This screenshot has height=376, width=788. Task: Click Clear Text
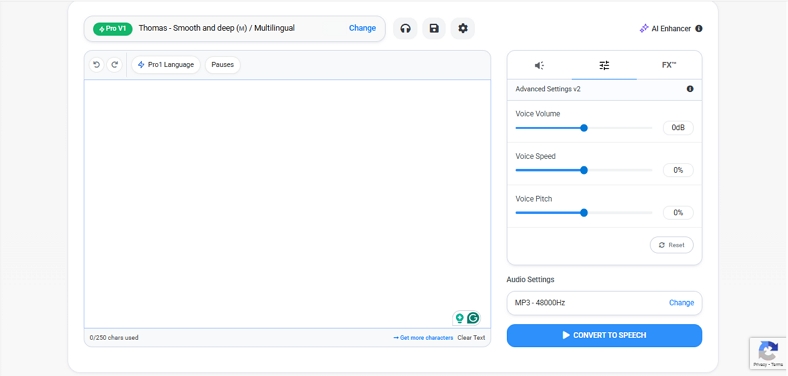click(471, 338)
